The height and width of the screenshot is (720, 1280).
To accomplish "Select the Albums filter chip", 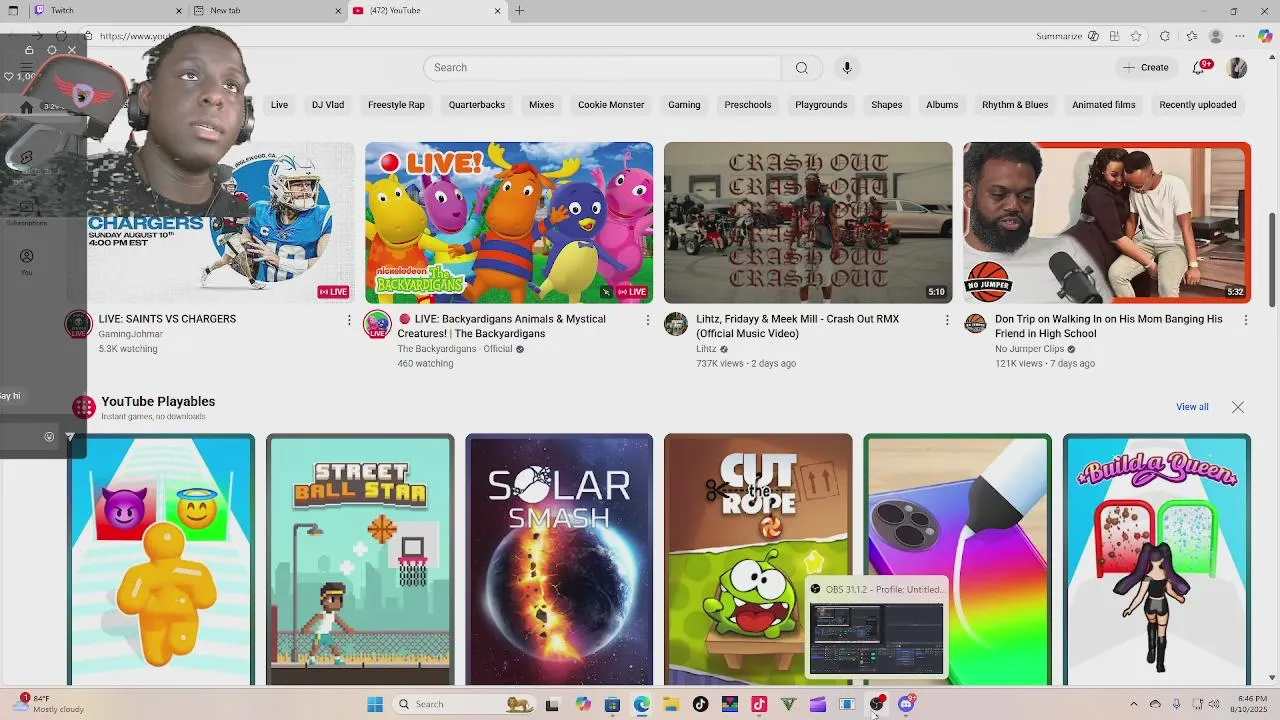I will tap(942, 105).
